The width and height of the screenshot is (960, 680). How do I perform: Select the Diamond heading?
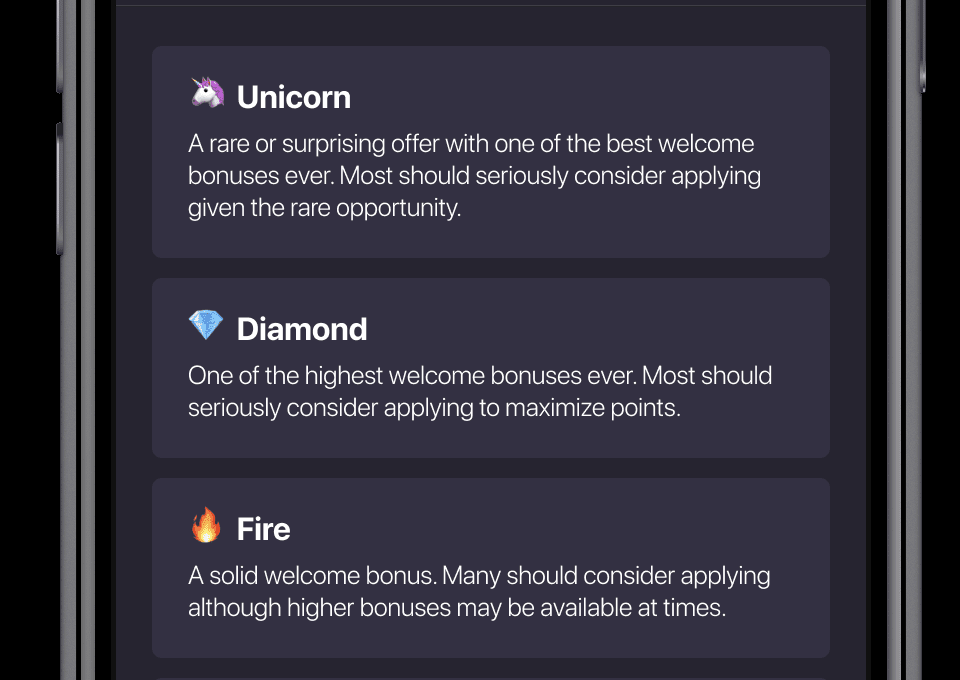coord(302,329)
